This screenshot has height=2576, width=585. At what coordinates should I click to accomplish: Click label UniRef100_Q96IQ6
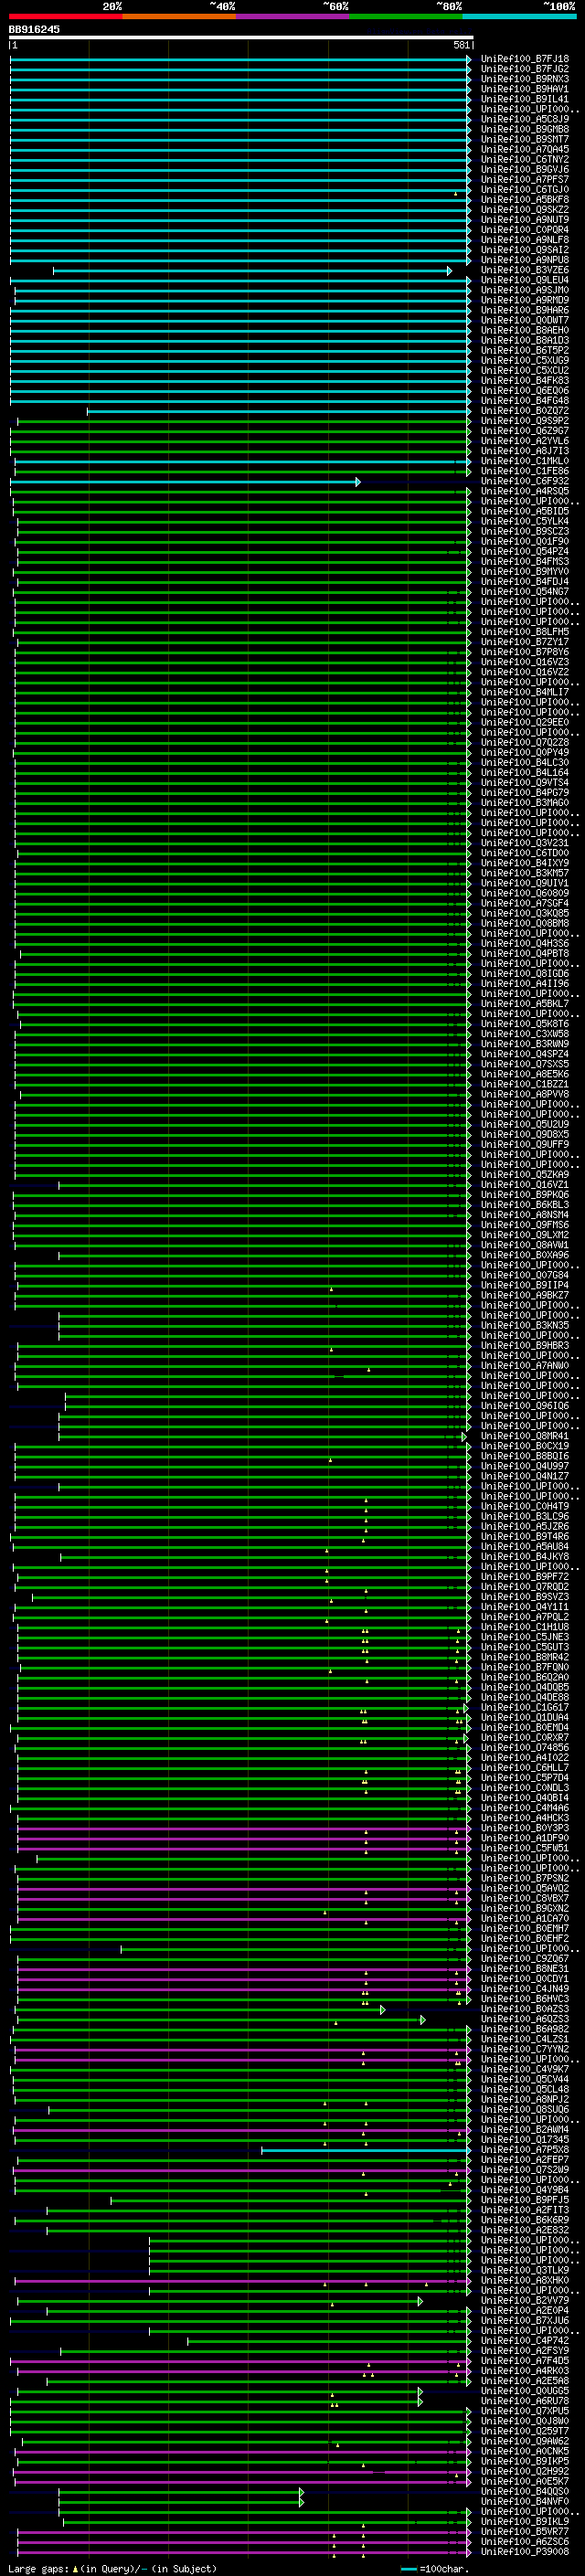(x=524, y=1406)
